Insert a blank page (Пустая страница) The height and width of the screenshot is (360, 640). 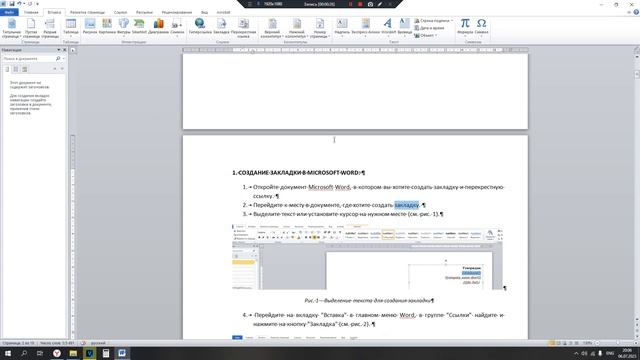click(31, 28)
